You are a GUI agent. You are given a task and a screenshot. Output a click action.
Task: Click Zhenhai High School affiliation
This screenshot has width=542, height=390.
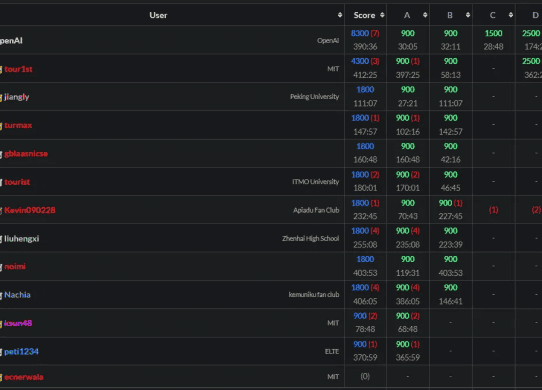311,239
